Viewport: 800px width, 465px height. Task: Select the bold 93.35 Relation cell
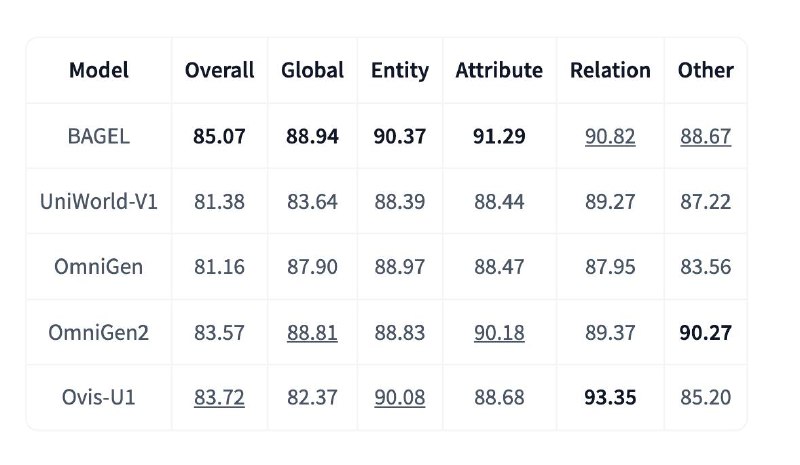[610, 398]
